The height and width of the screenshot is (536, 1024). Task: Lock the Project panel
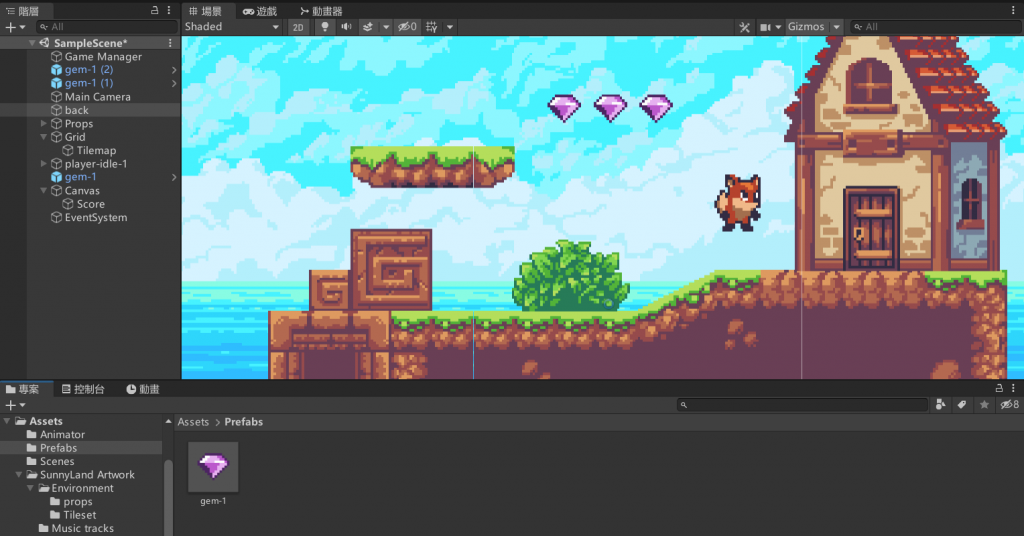pos(999,388)
